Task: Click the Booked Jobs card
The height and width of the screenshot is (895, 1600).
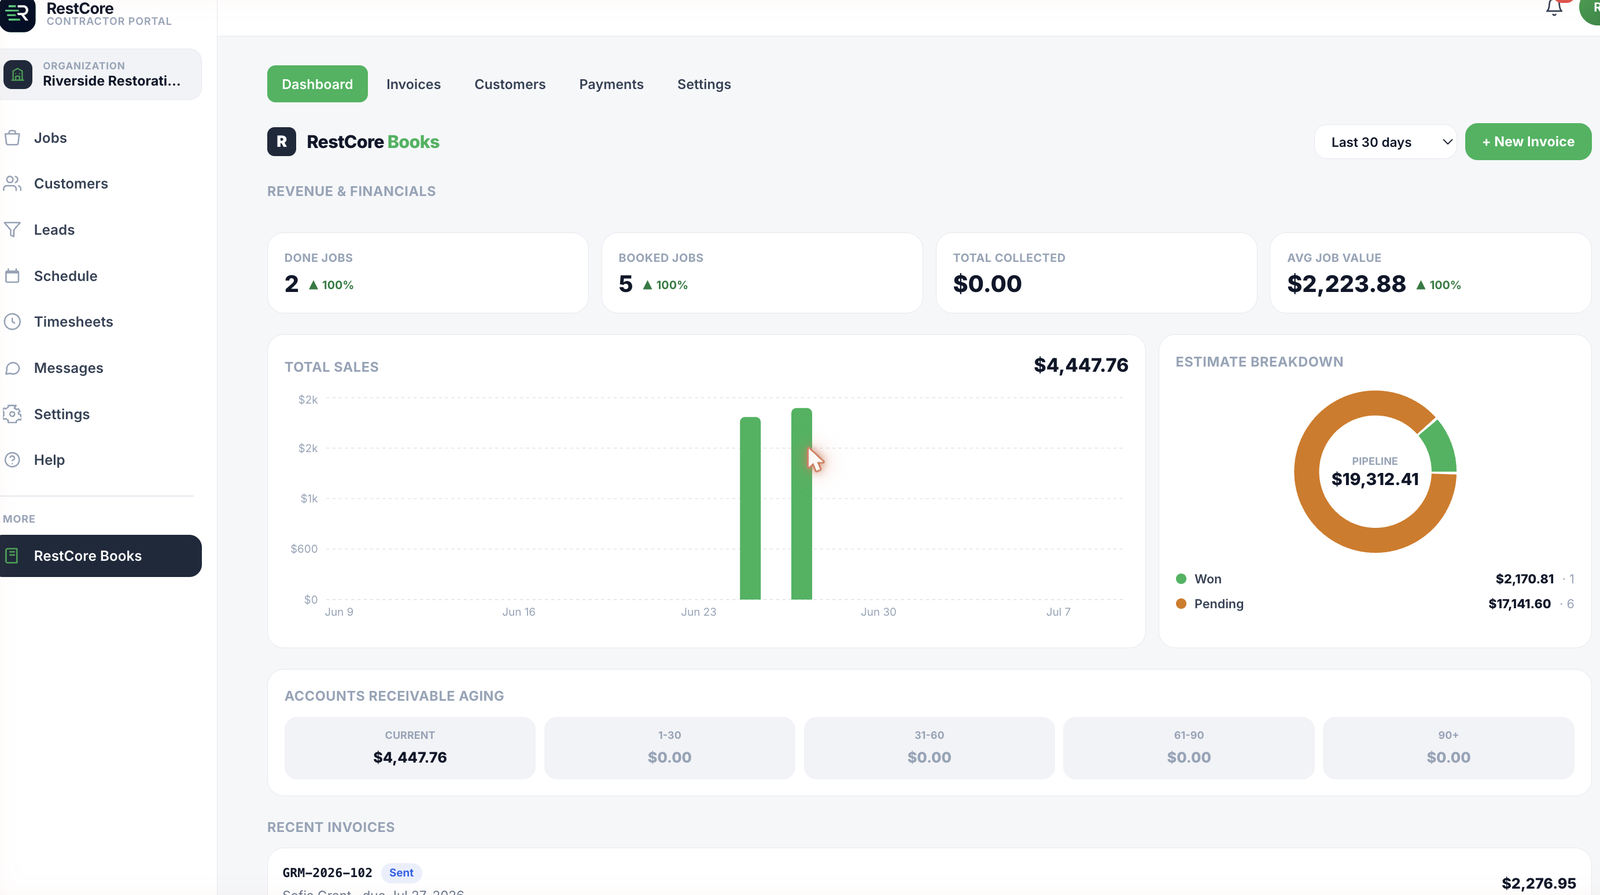Action: tap(762, 273)
